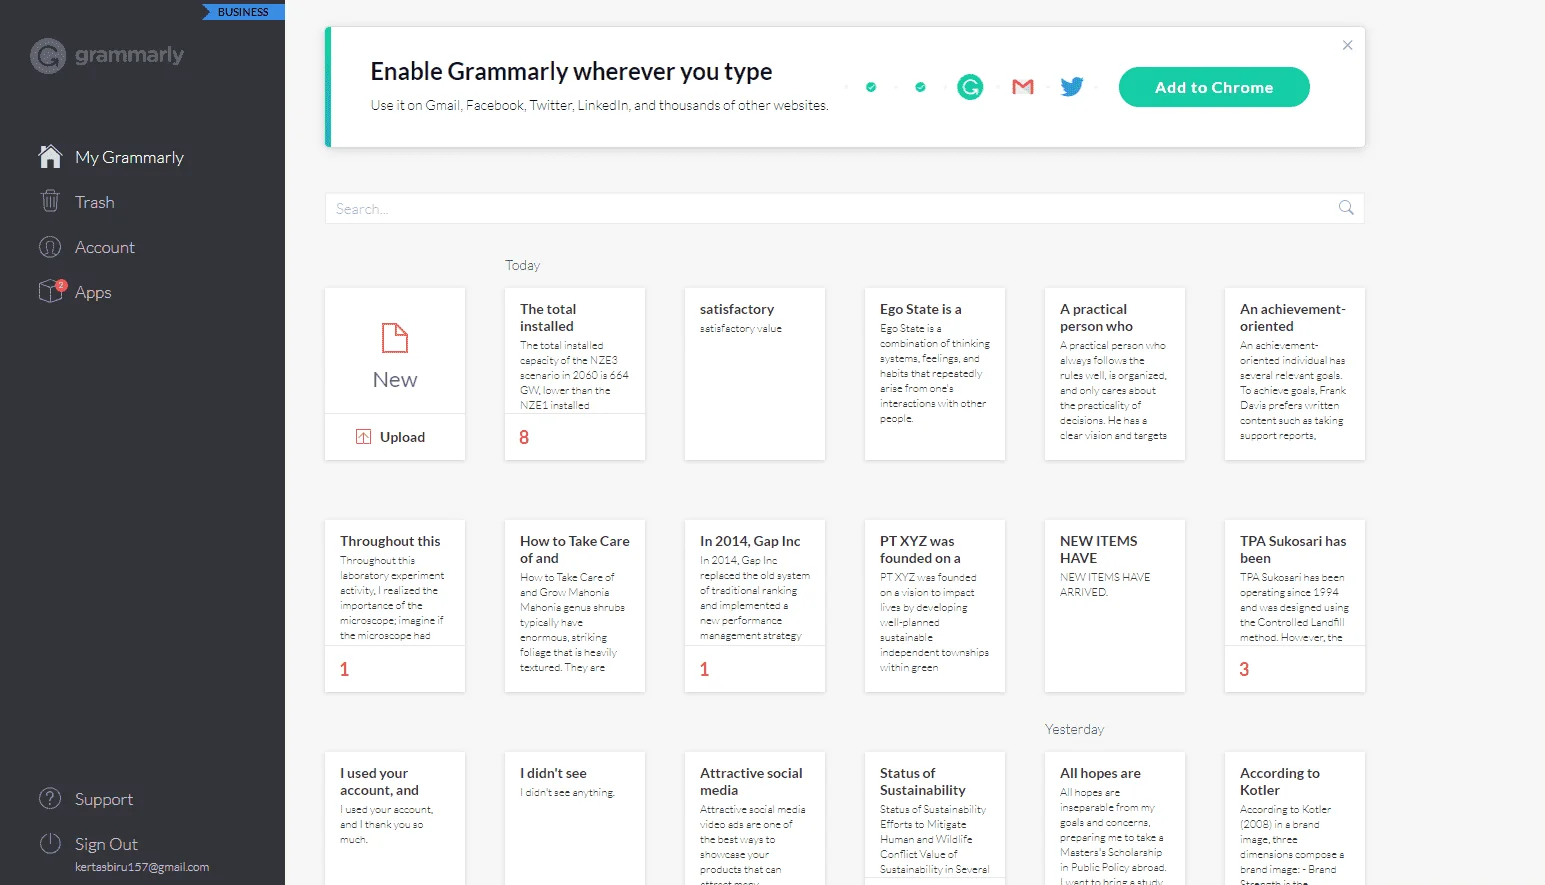Click the 'Today' section heading
This screenshot has width=1545, height=885.
coord(522,265)
